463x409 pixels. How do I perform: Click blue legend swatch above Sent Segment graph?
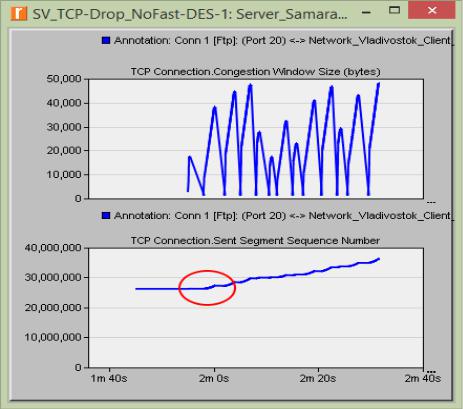click(106, 216)
